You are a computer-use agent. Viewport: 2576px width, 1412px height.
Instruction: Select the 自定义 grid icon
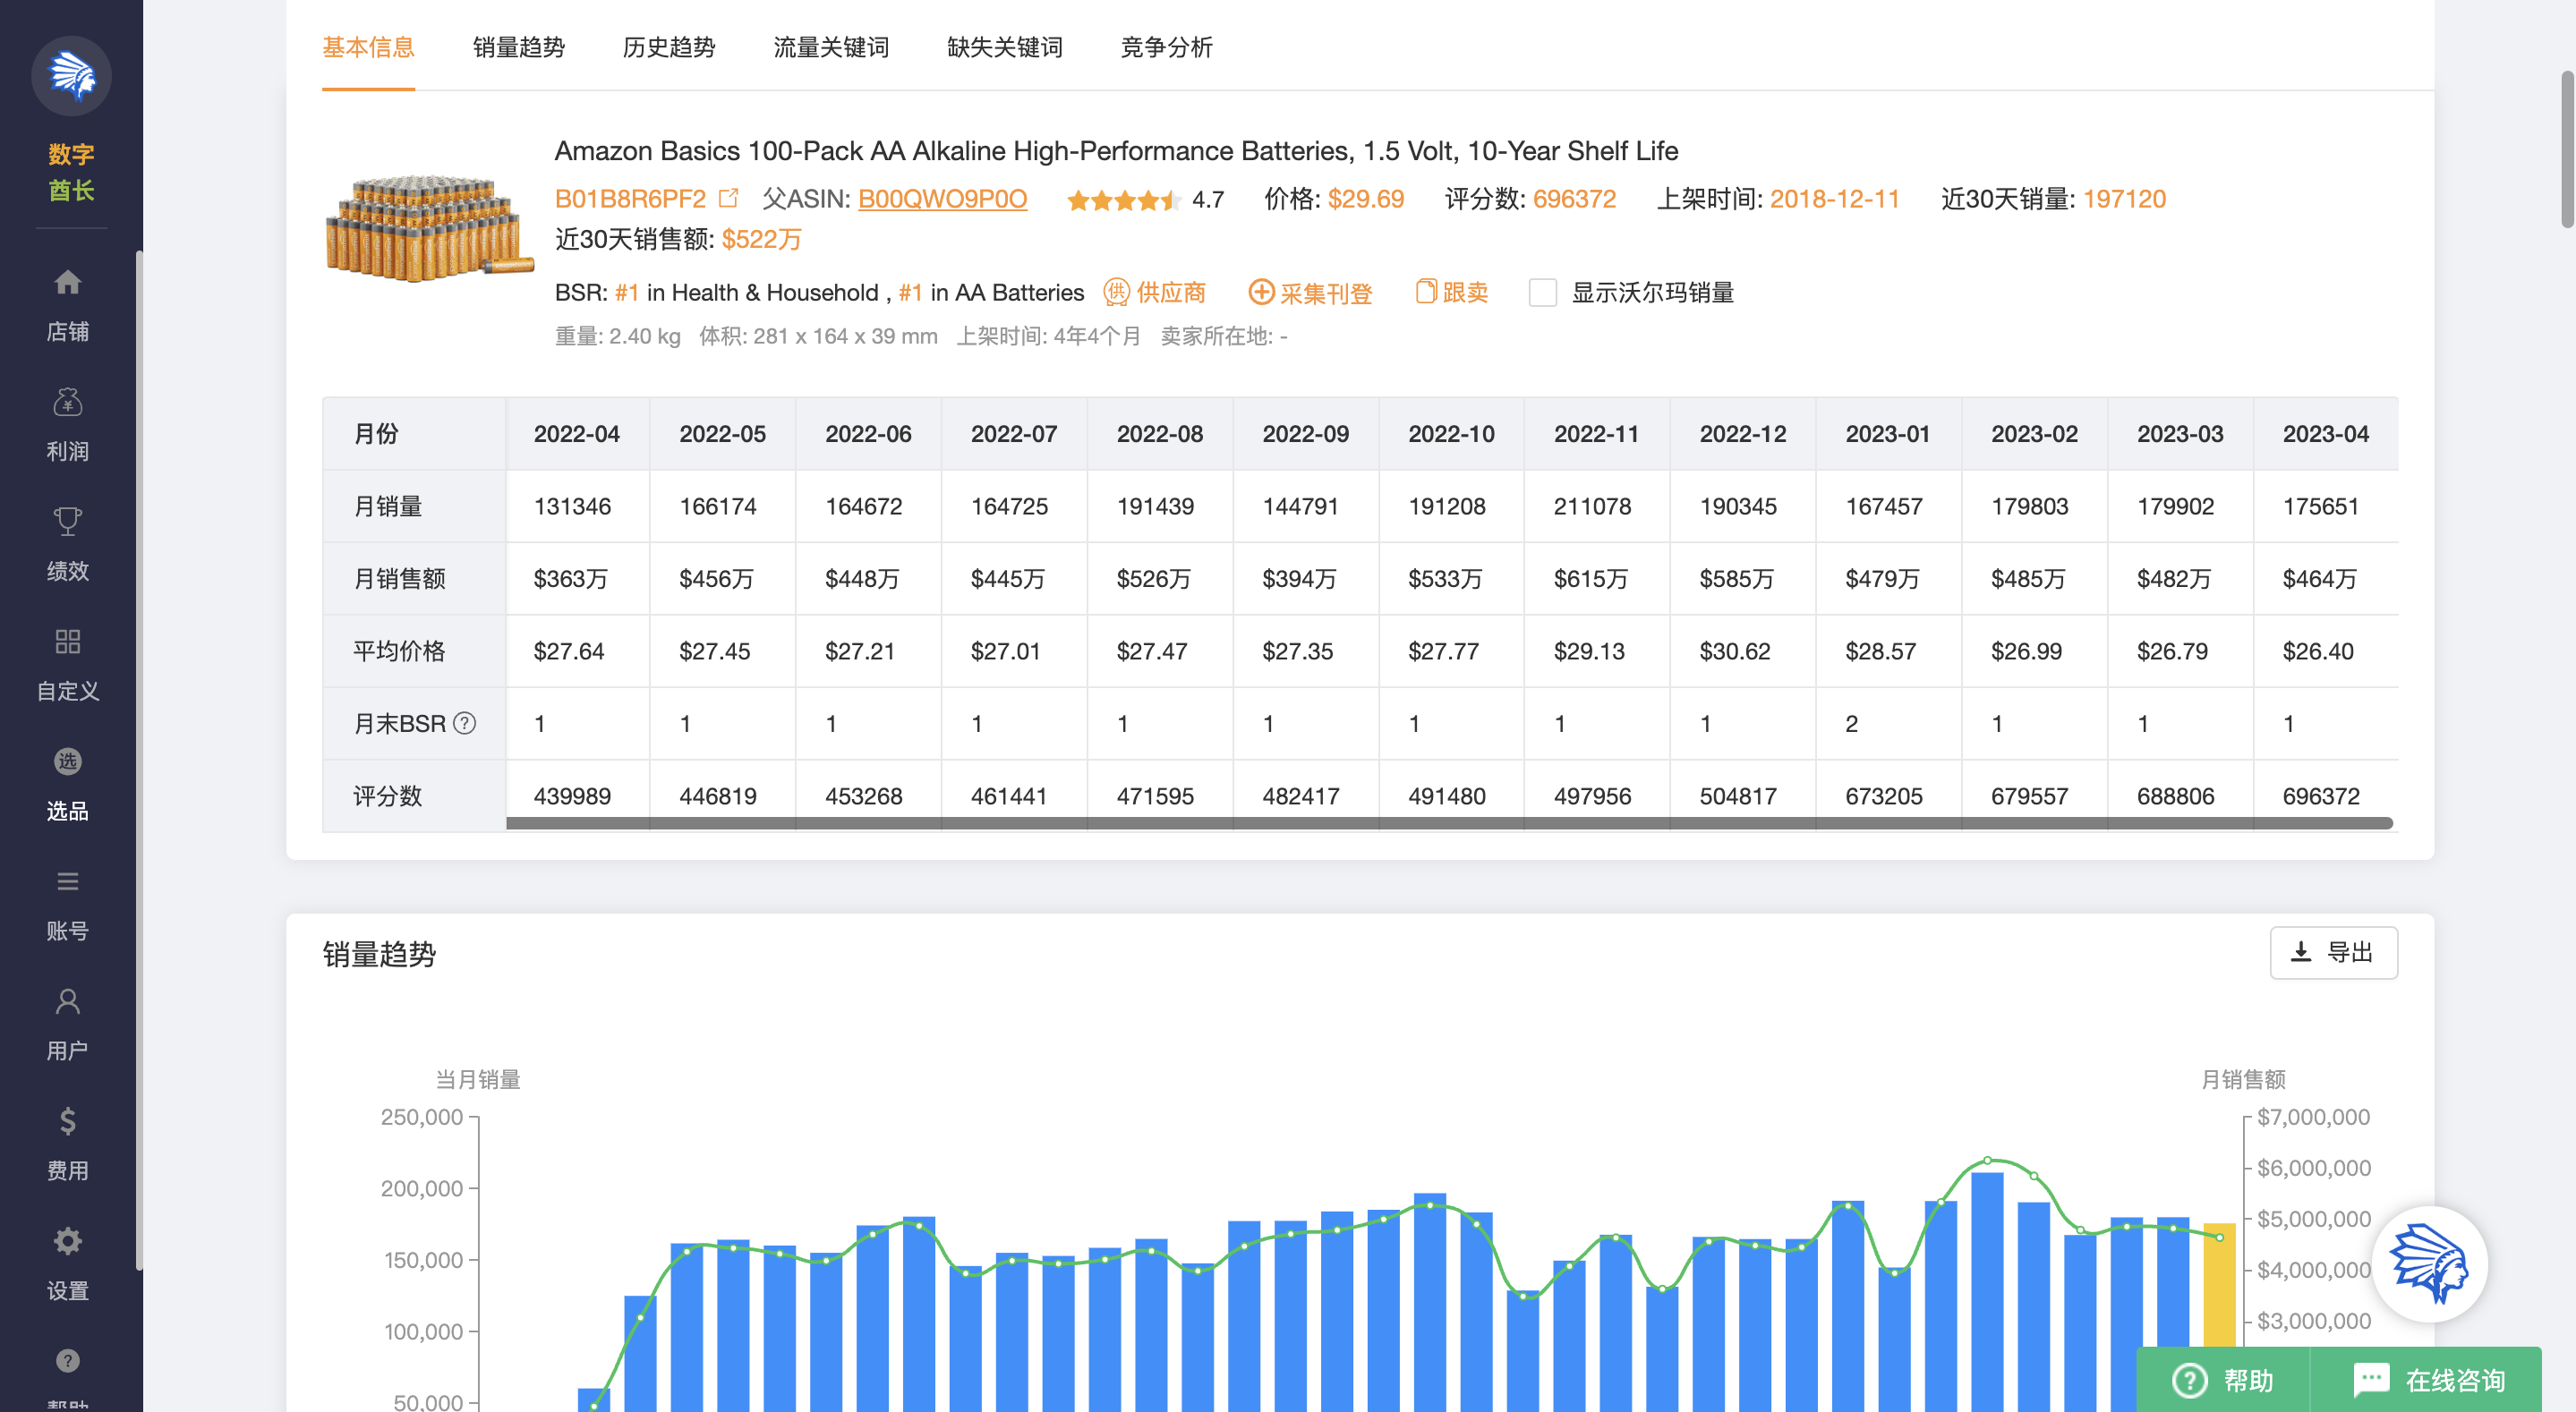[67, 642]
